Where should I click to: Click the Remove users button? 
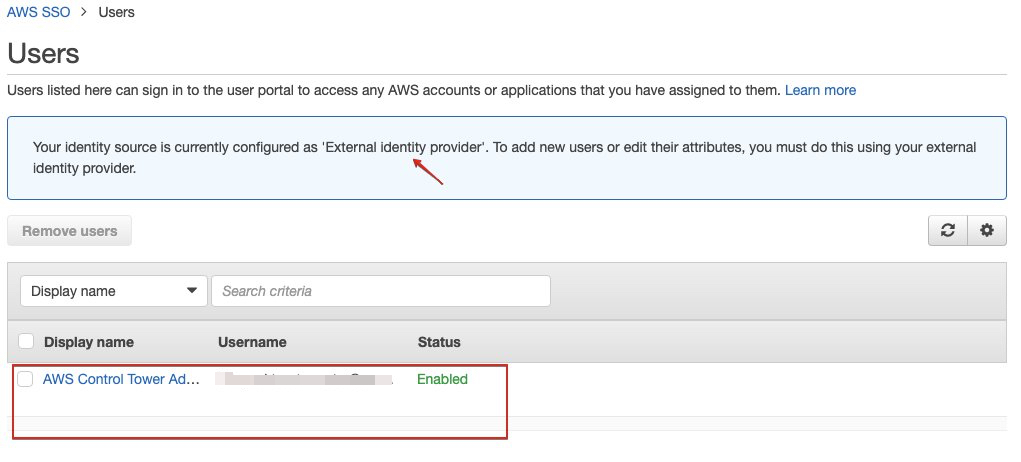tap(70, 231)
